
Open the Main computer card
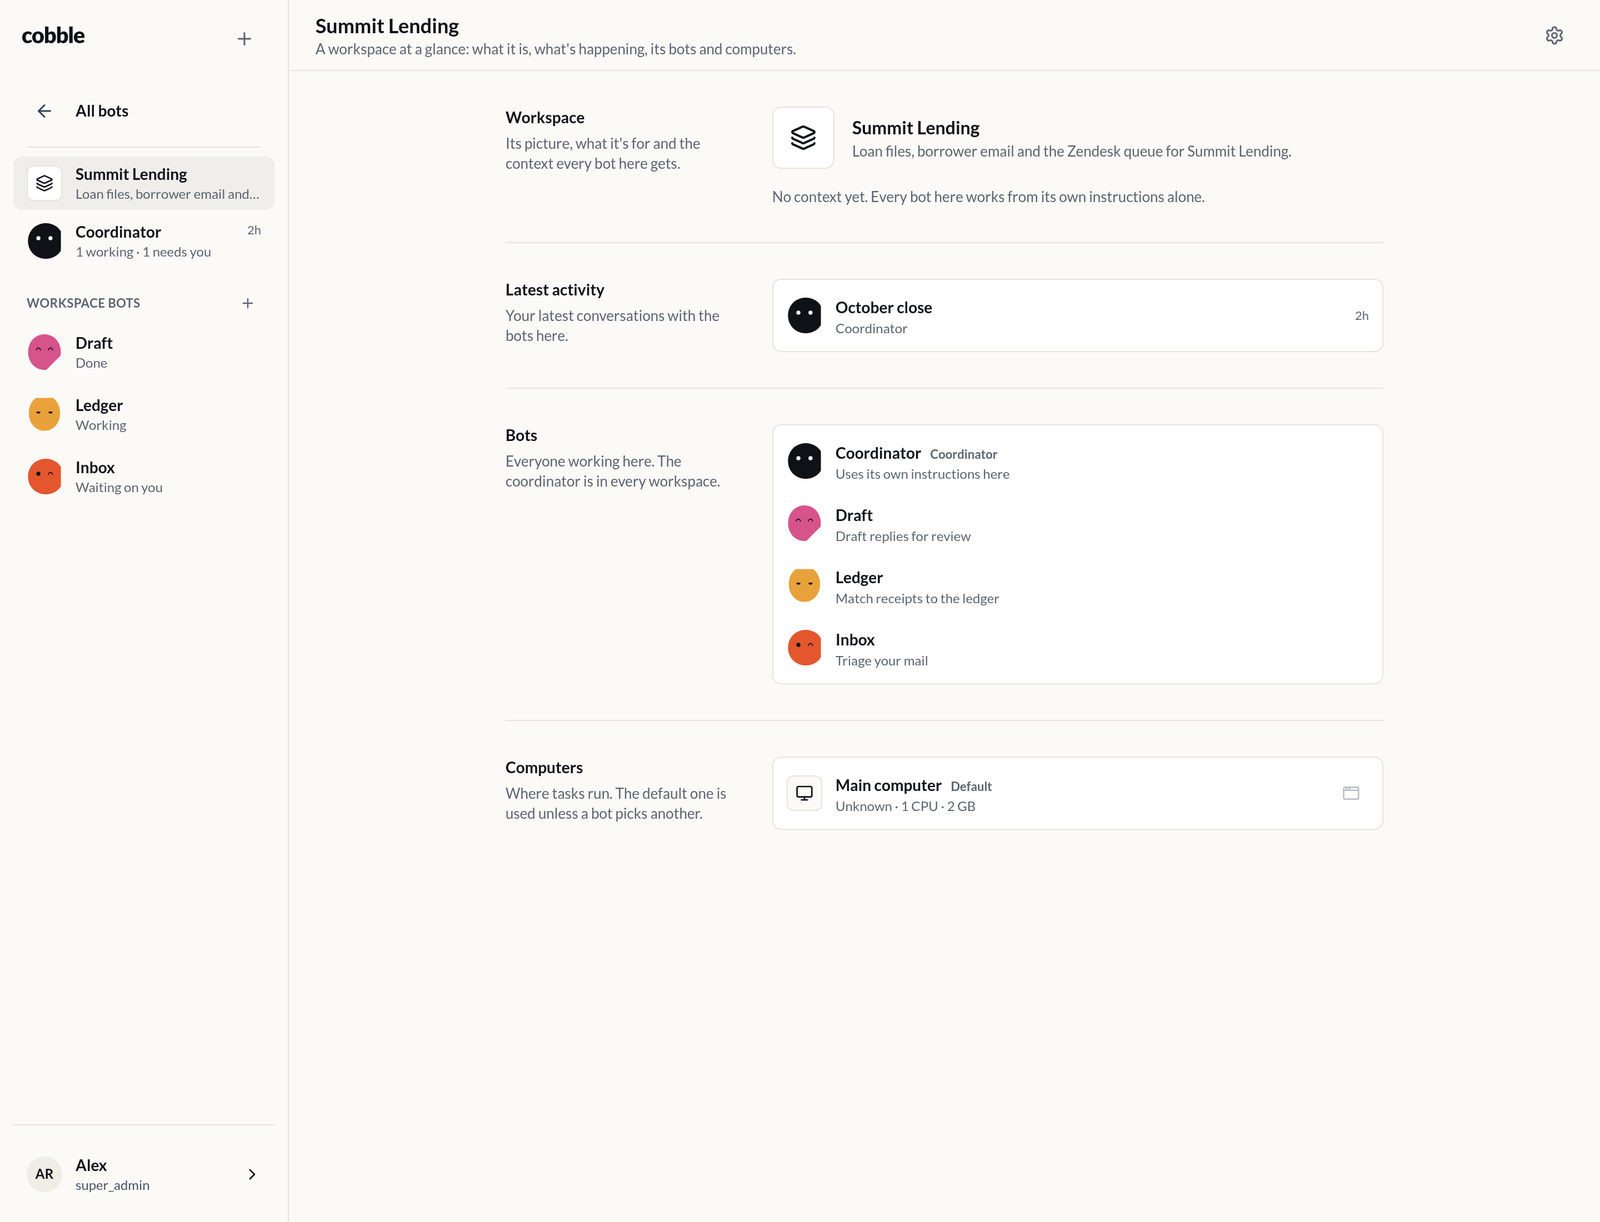pyautogui.click(x=1077, y=793)
